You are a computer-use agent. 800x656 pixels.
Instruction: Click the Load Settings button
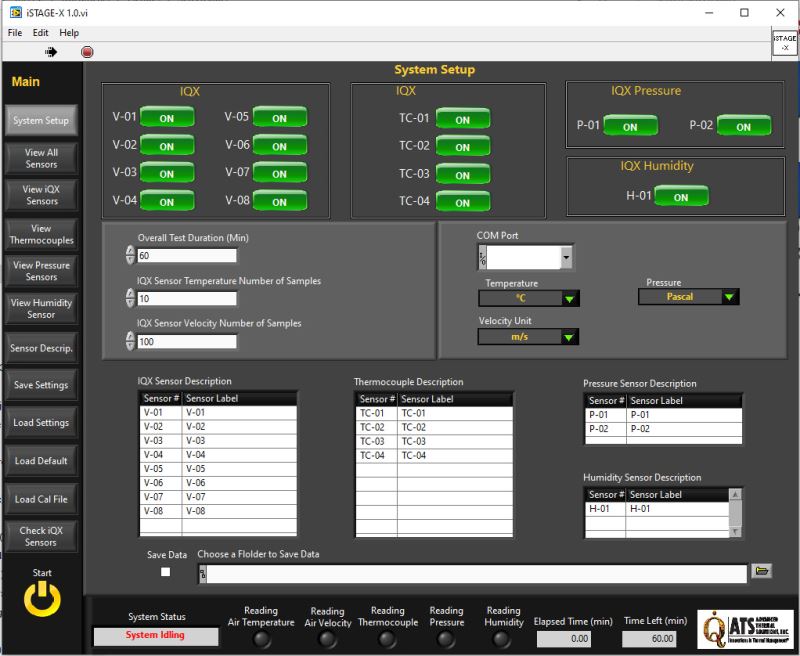(41, 422)
